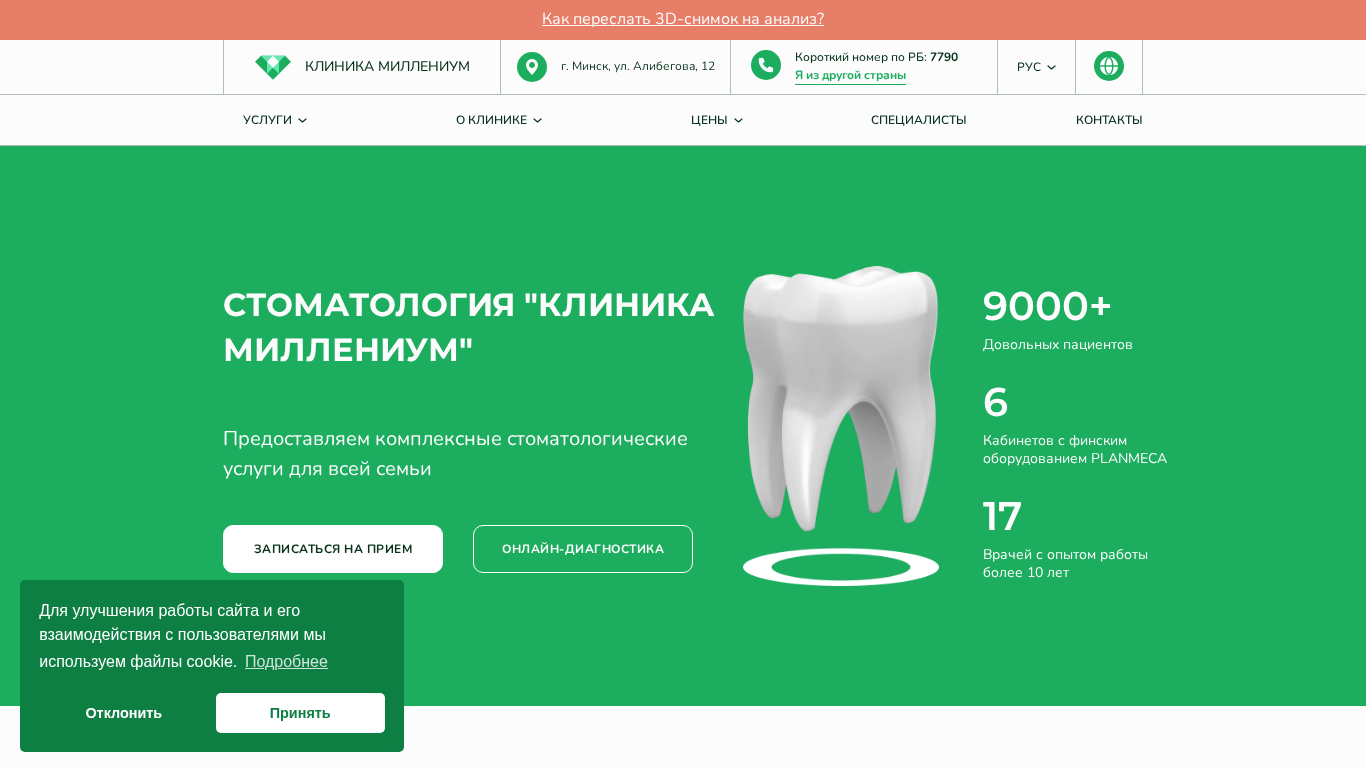
Task: Click the КЛИНИКА МИЛЛЕНИУМ brand name
Action: click(x=387, y=67)
